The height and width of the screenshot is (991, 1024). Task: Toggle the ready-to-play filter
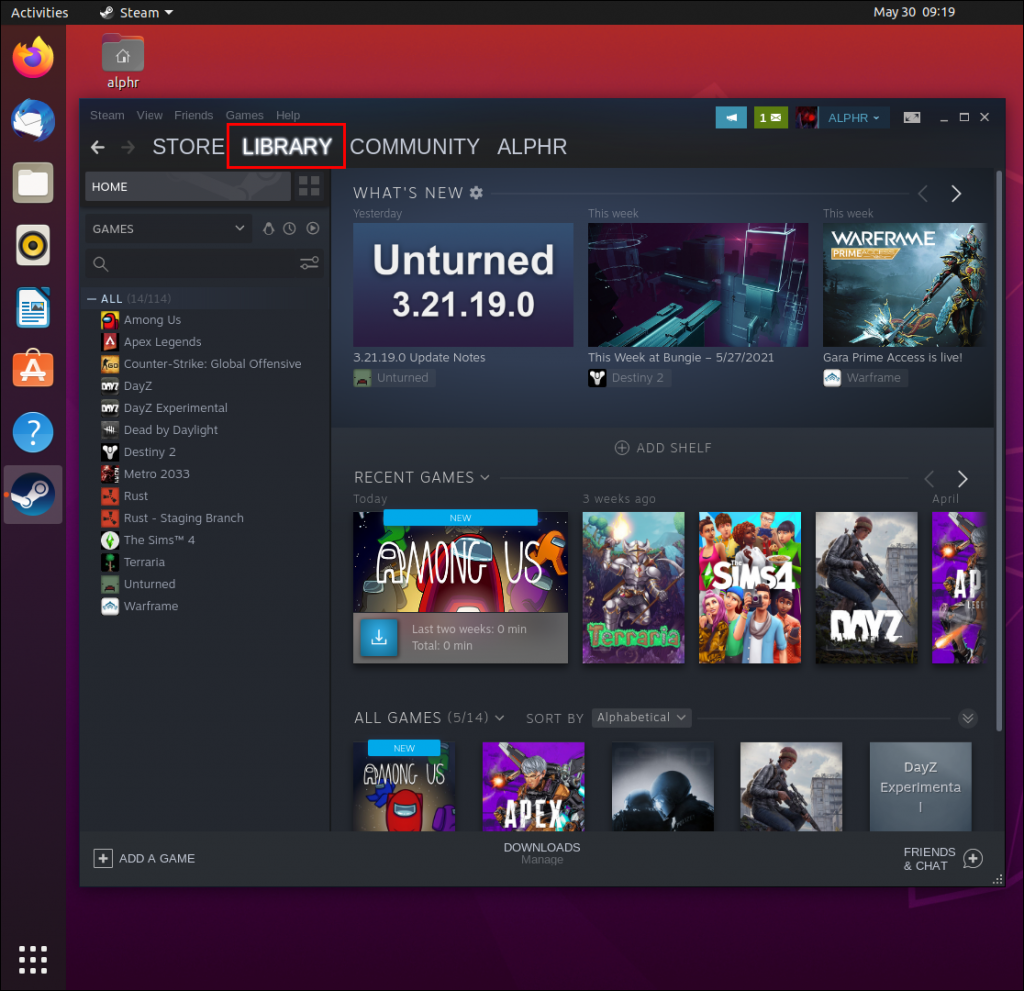(312, 228)
